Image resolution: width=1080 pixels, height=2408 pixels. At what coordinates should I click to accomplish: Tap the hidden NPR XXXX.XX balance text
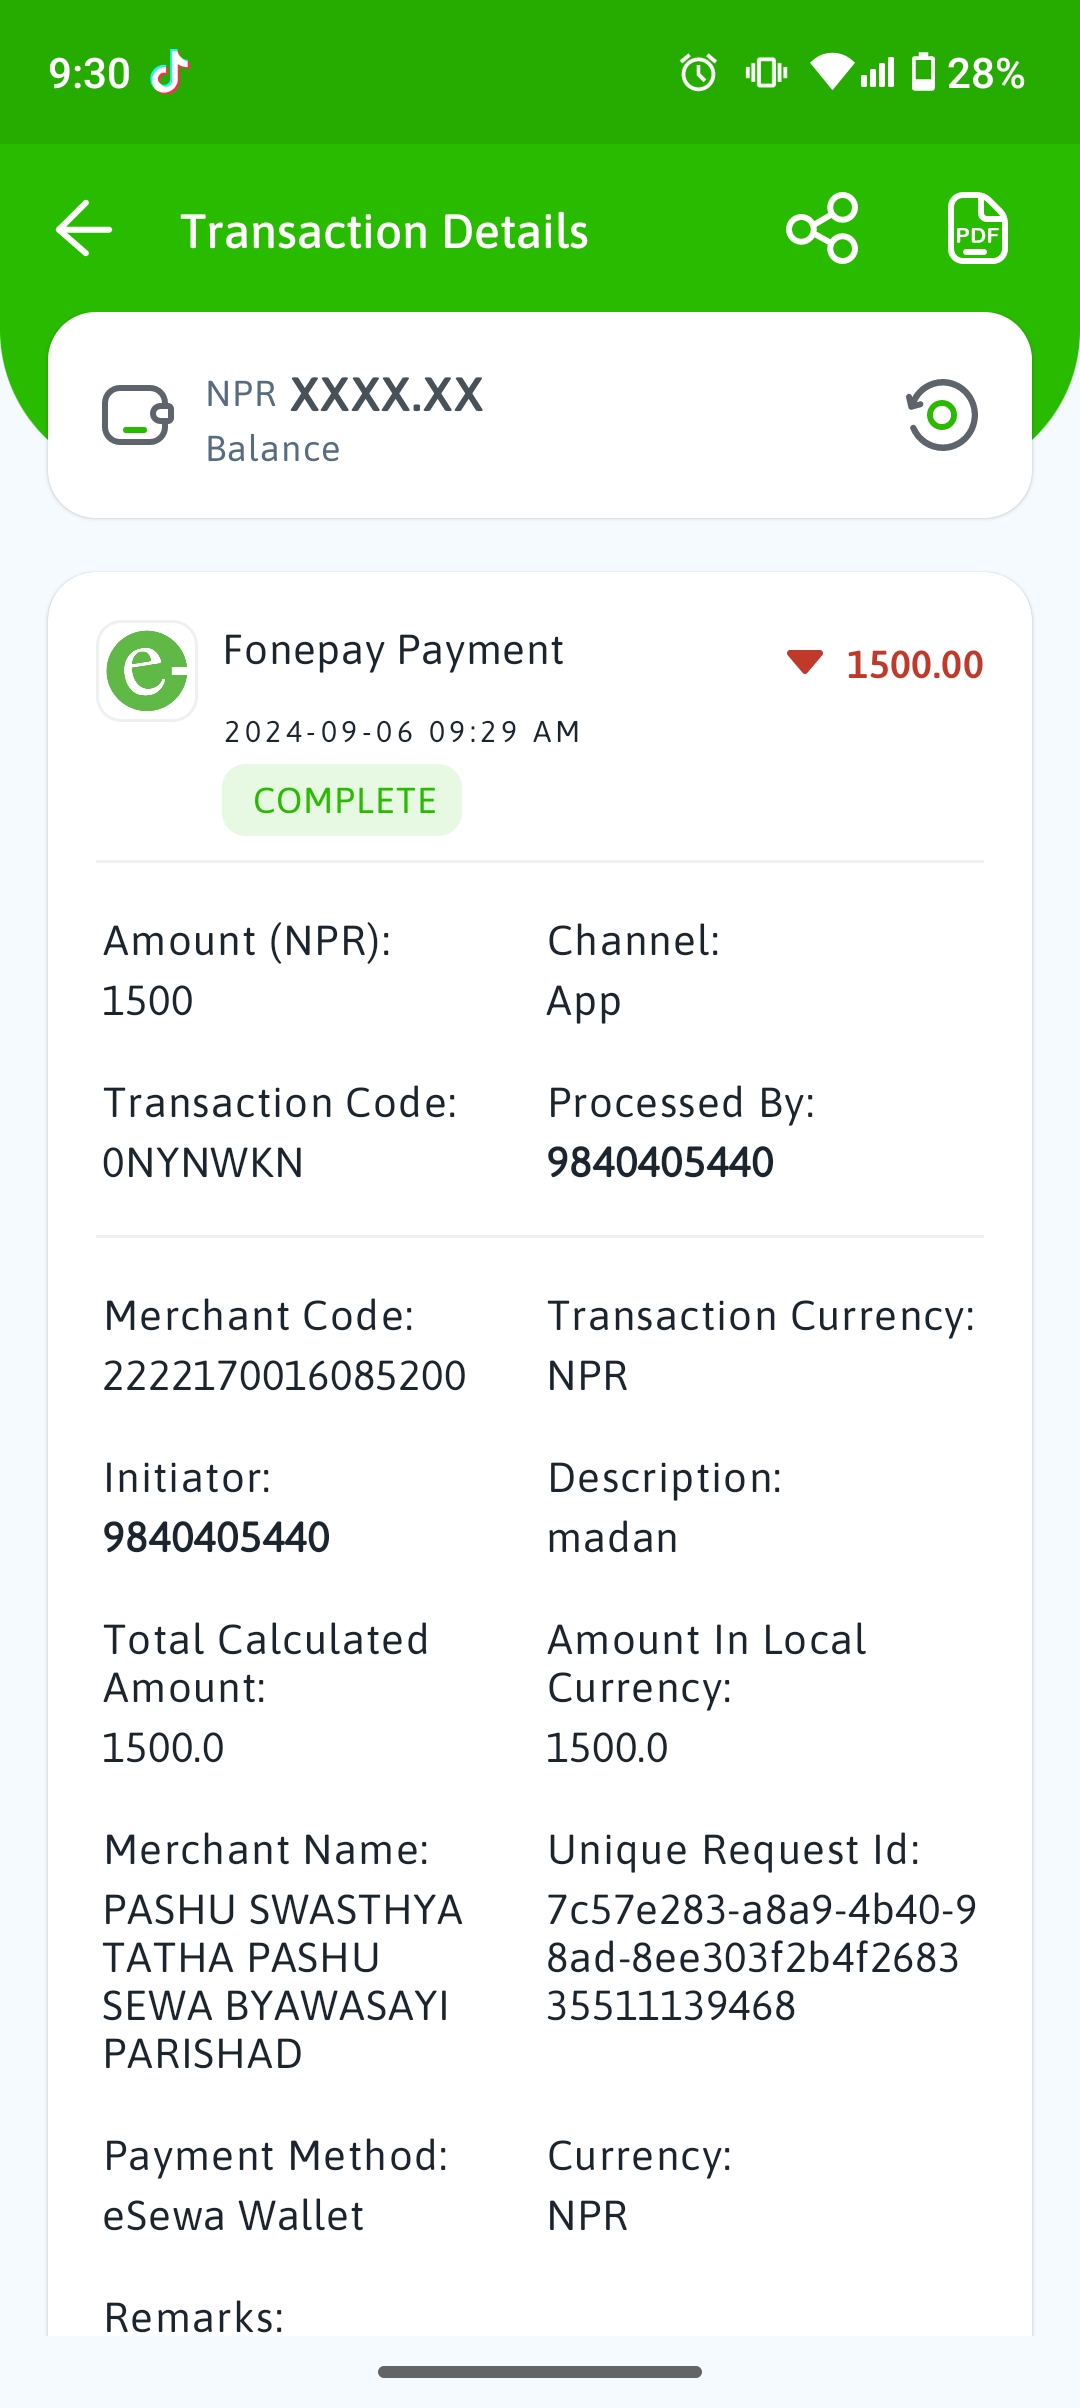point(344,394)
